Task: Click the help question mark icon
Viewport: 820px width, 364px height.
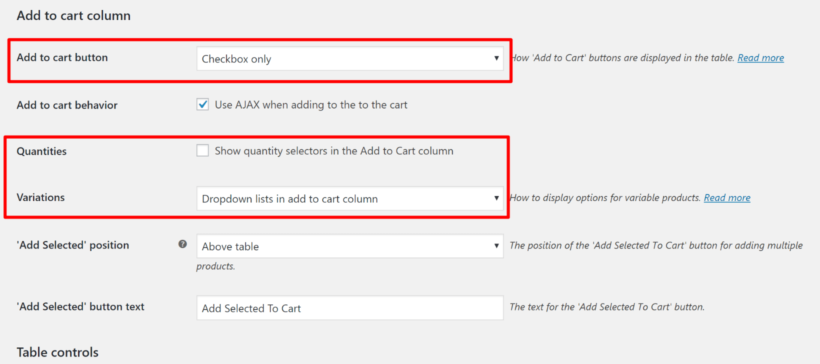Action: pos(183,244)
